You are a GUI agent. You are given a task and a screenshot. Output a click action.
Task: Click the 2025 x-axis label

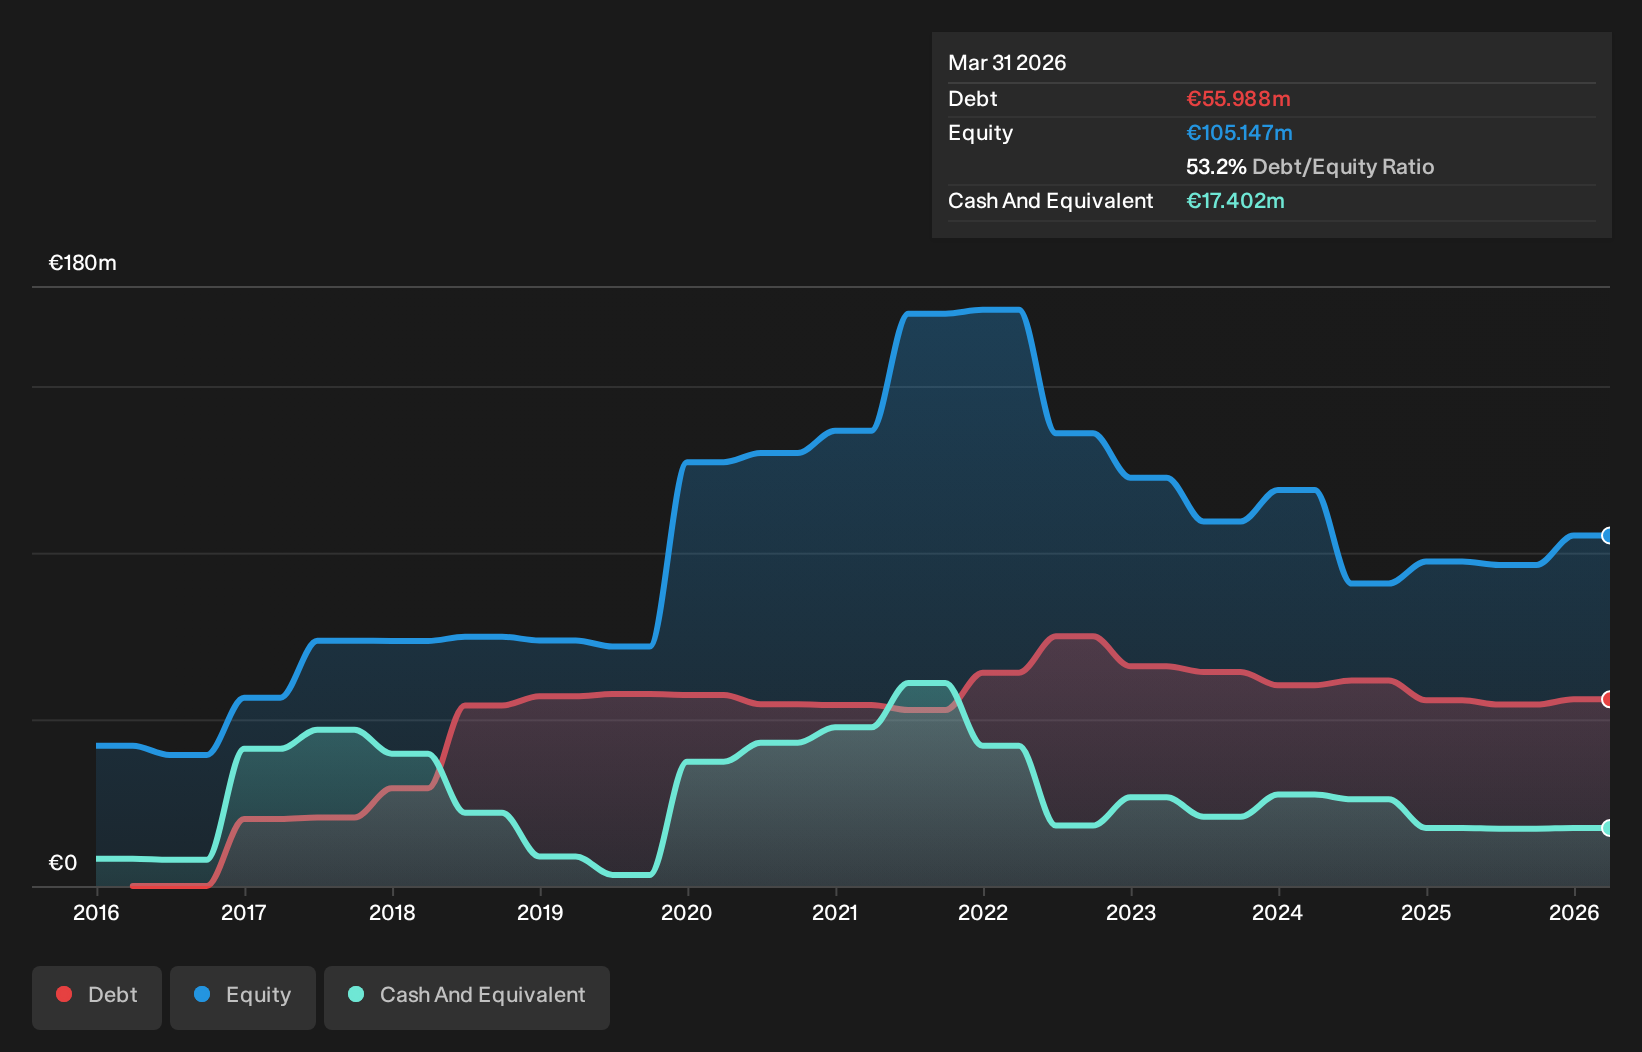coord(1426,912)
